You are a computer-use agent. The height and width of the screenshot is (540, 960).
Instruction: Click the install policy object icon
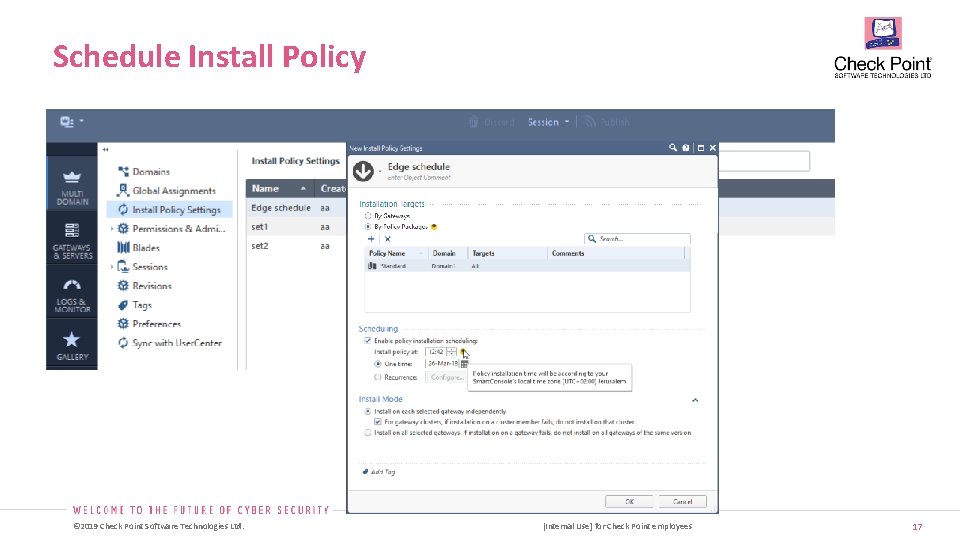[363, 171]
